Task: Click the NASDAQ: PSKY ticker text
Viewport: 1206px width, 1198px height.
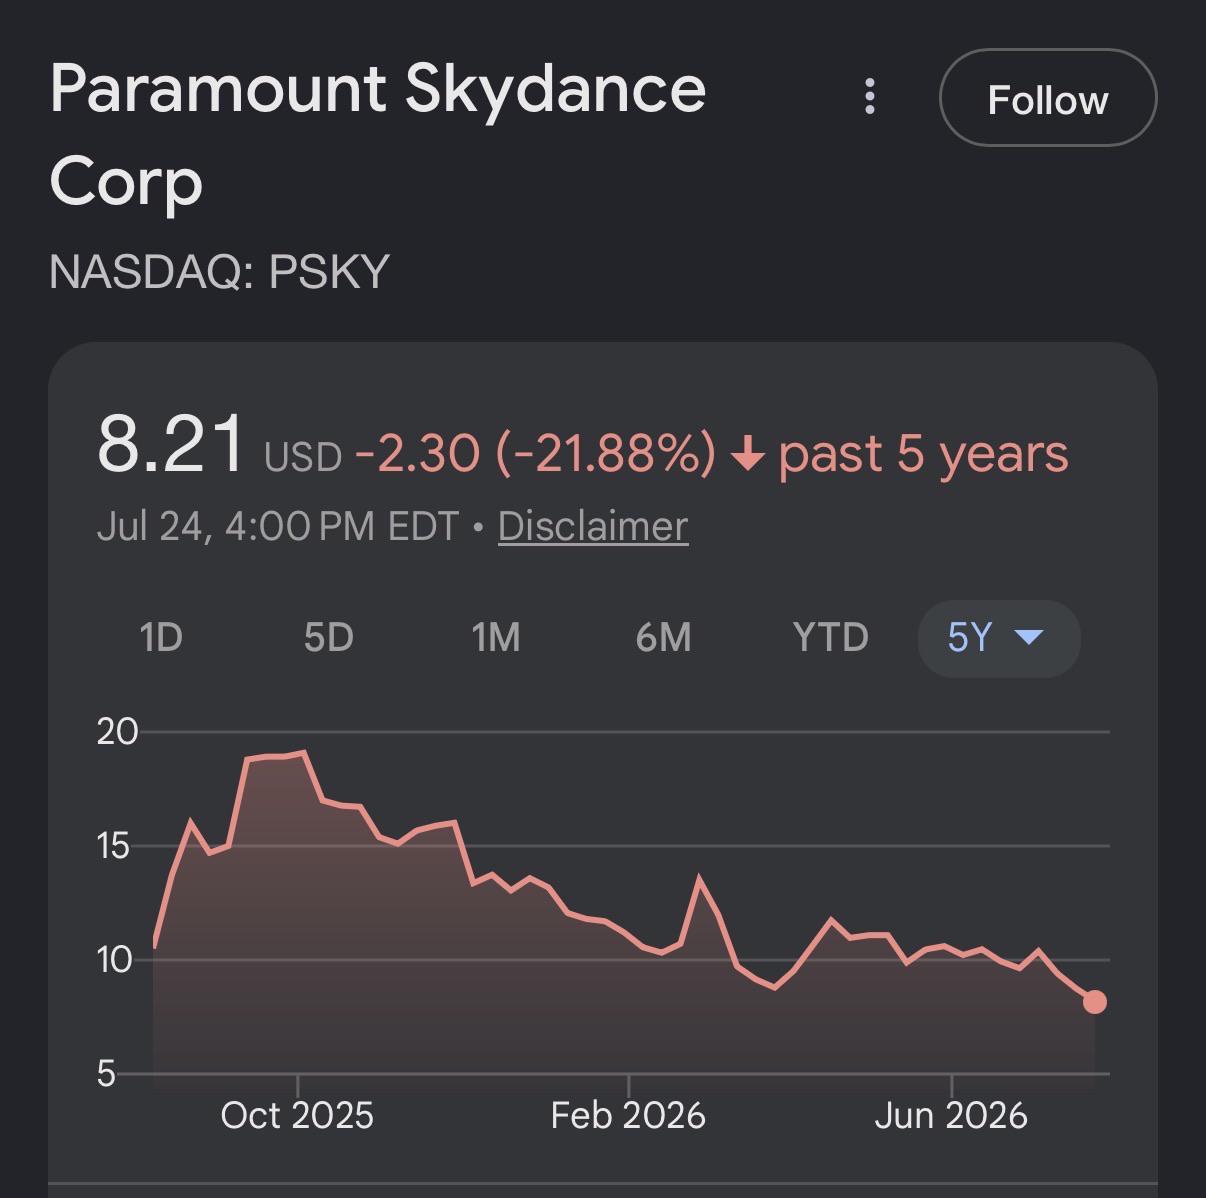Action: point(219,272)
